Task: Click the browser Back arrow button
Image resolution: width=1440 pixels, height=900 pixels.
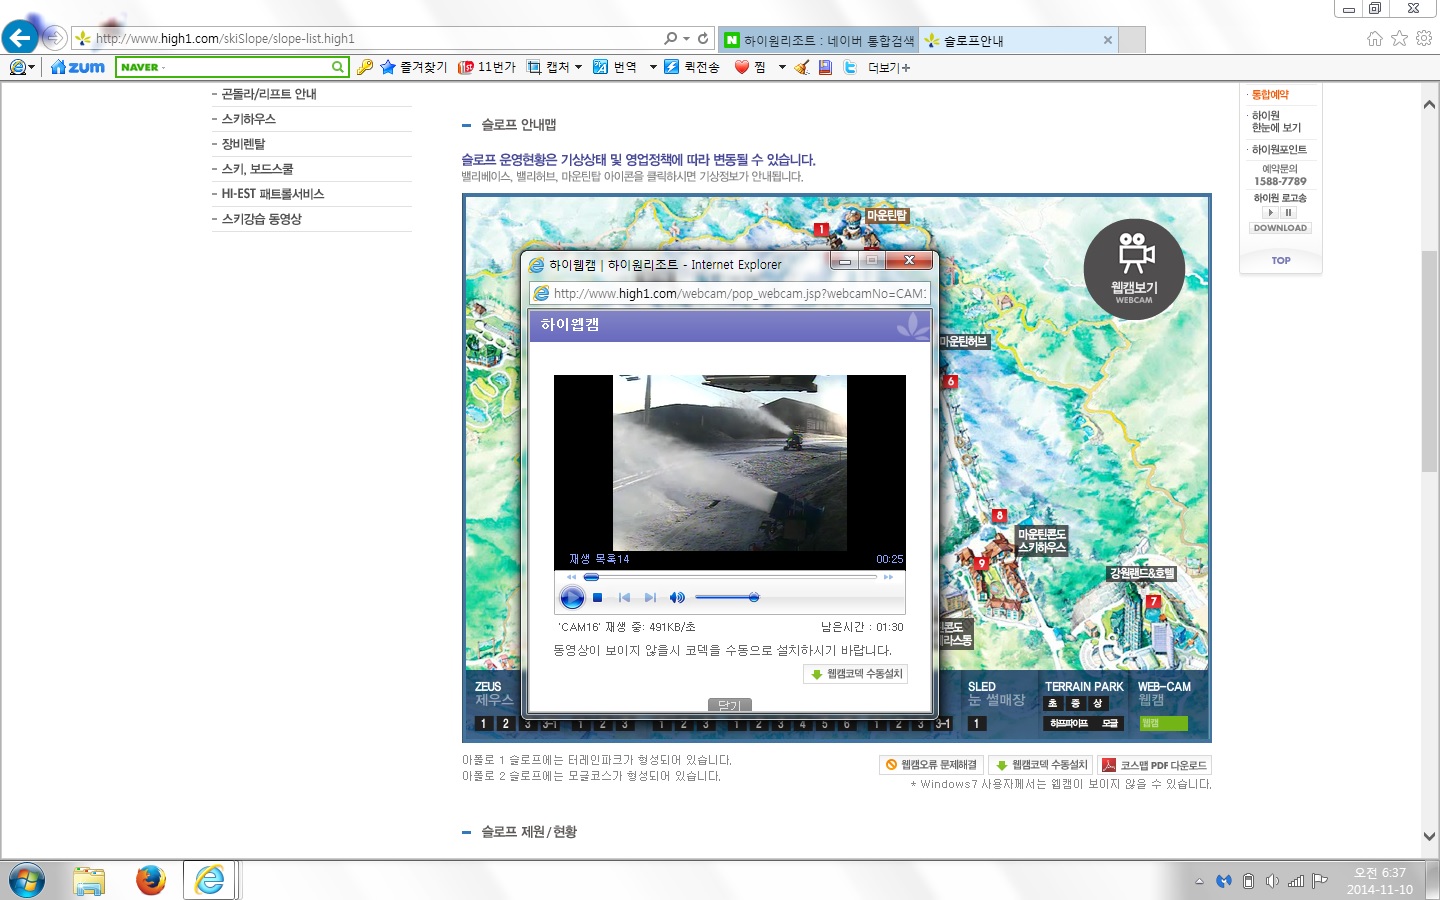Action: (20, 38)
